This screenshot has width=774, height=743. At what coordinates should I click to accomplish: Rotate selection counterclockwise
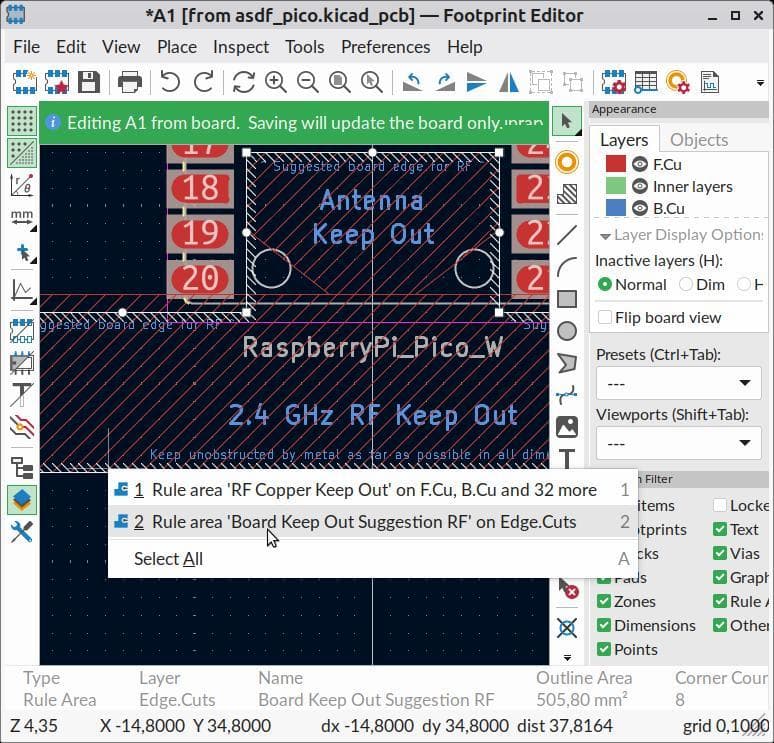click(x=412, y=82)
